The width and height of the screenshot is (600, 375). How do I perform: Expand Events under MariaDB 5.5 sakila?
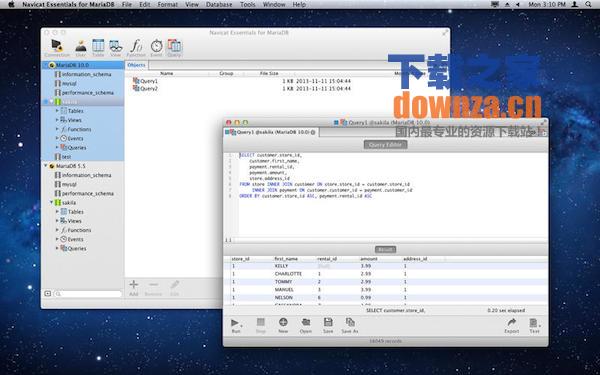(x=57, y=239)
